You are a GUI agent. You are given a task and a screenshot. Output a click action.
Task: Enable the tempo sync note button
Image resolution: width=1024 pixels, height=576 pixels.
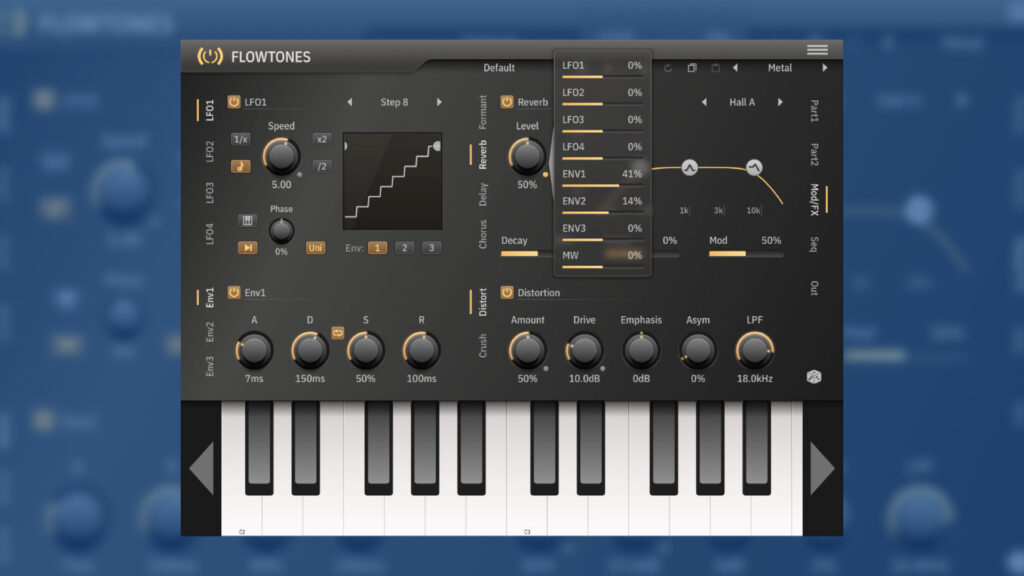coord(241,166)
